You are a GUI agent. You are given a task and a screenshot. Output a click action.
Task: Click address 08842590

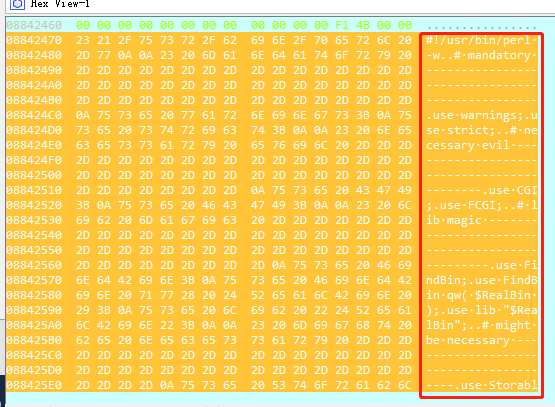point(34,310)
